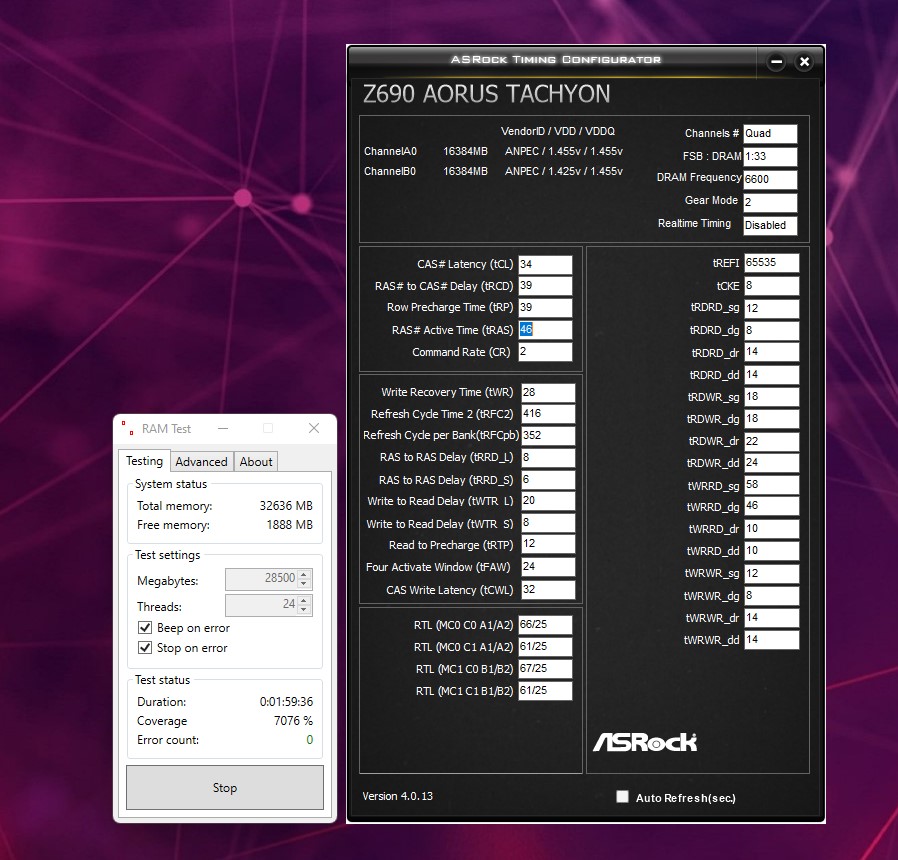
Task: Minimize the ASRock Timing Configurator window
Action: coord(776,62)
